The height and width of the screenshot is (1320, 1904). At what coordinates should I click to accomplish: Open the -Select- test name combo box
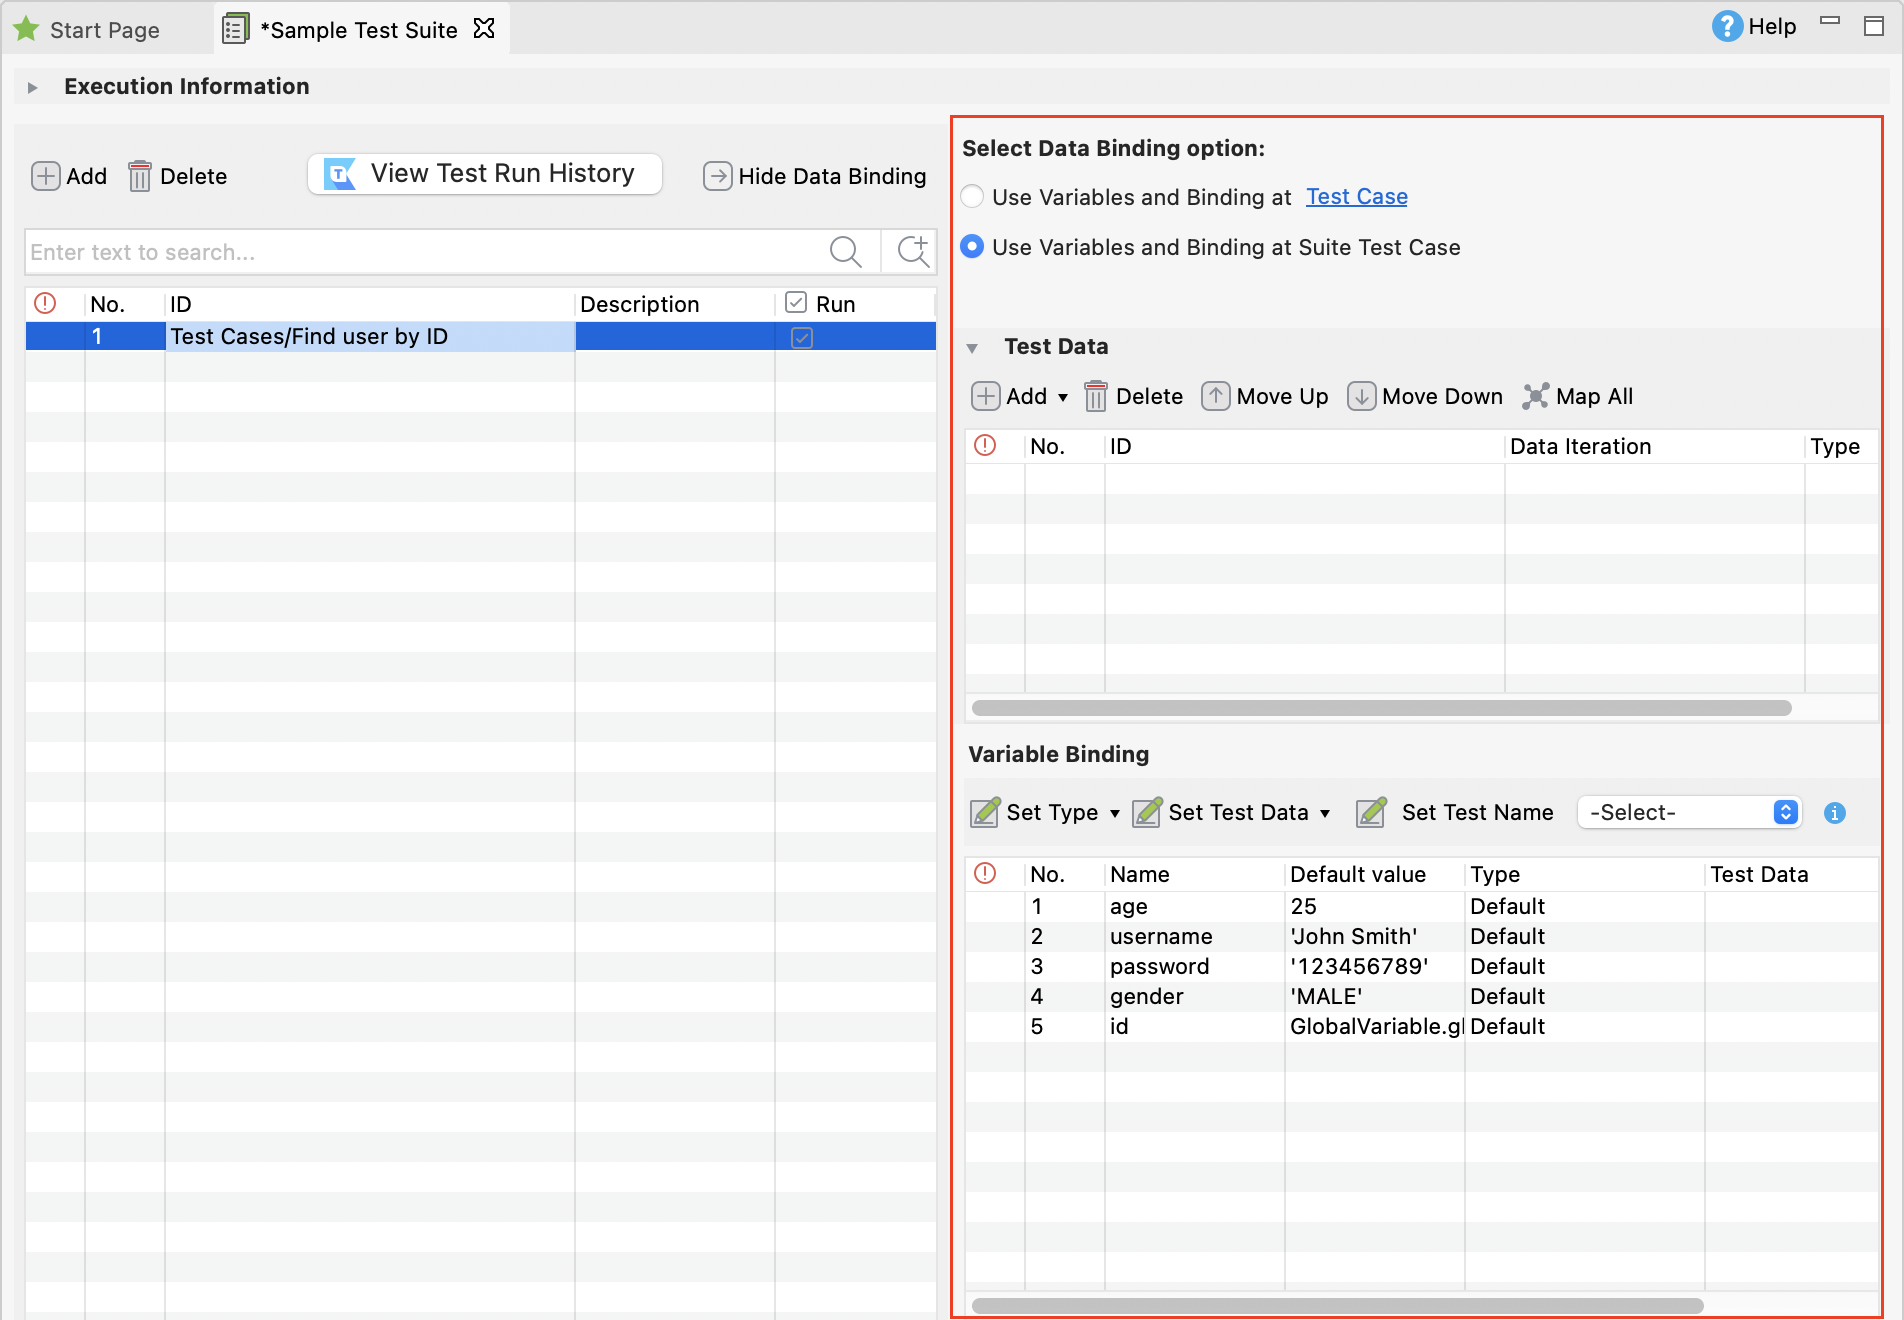[x=1688, y=812]
